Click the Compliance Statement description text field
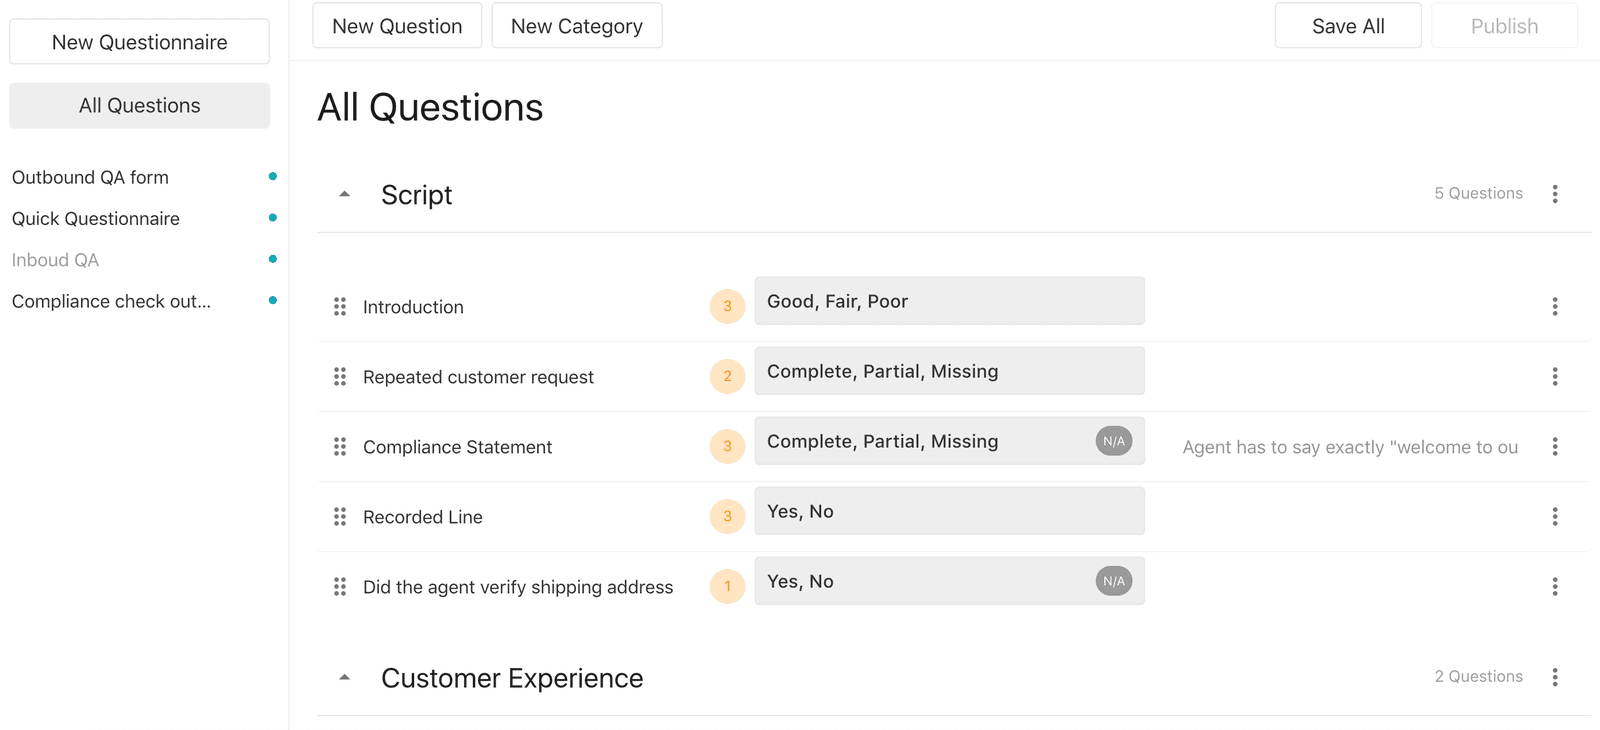The height and width of the screenshot is (730, 1600). pyautogui.click(x=1350, y=447)
